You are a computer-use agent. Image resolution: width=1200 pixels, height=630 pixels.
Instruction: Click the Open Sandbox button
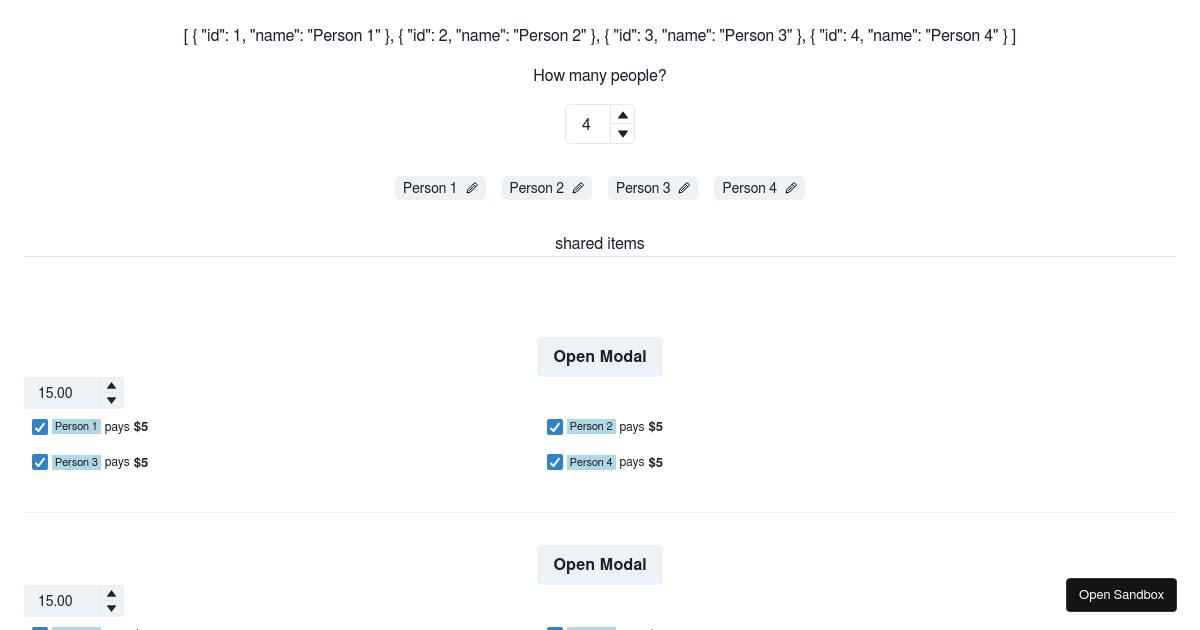pyautogui.click(x=1121, y=594)
